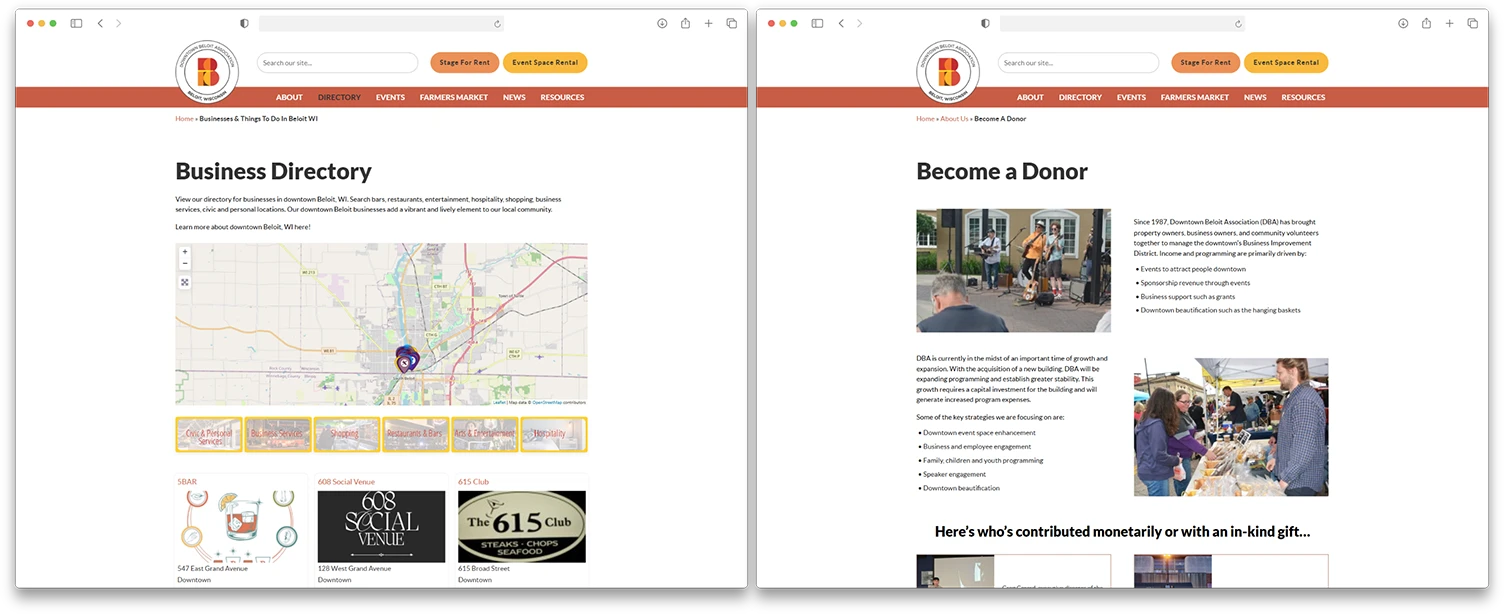Open browser downloads on the right window
The image size is (1504, 614).
1402,22
